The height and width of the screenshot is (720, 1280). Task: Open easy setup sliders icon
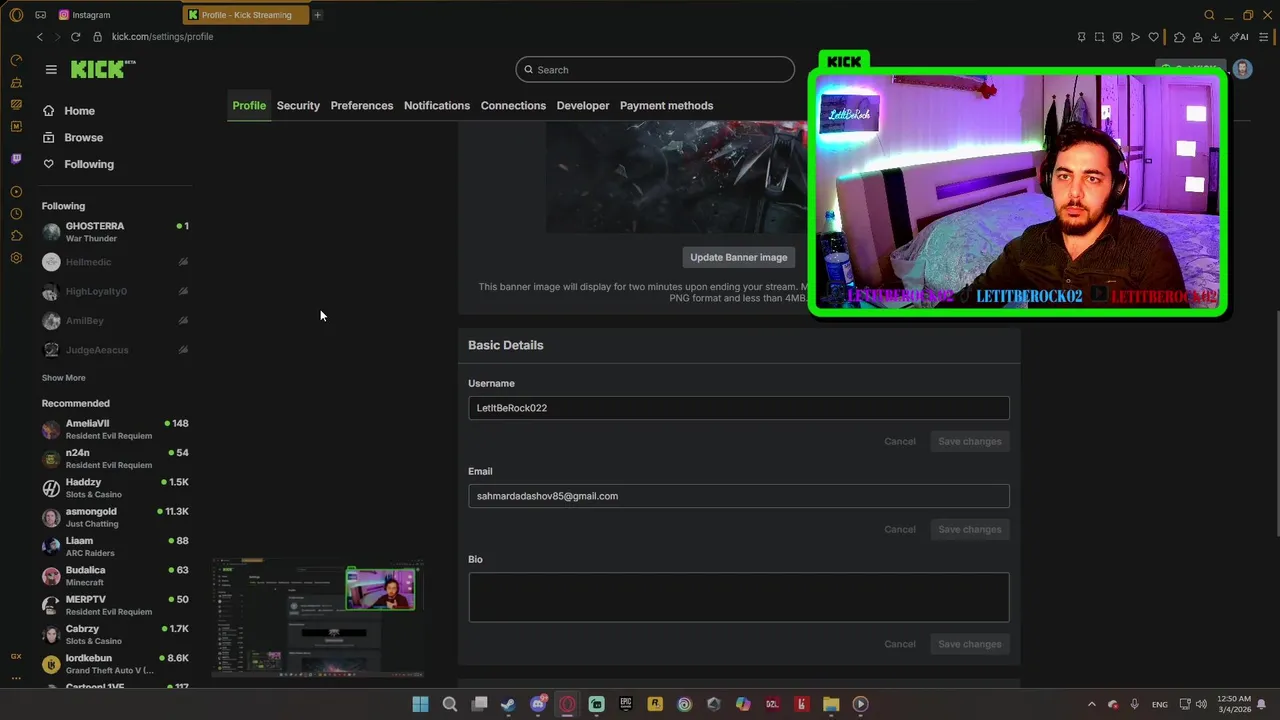[1263, 37]
